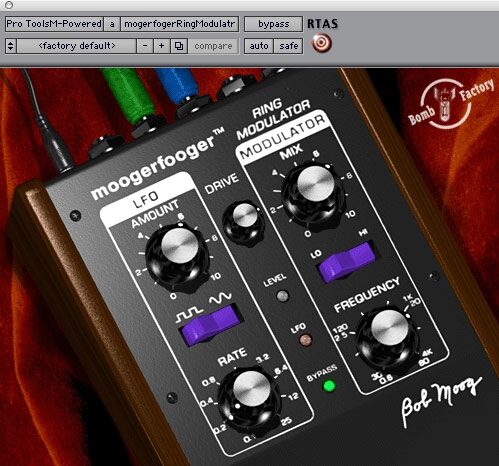This screenshot has height=466, width=499.
Task: Click the Bomb Factory logo
Action: click(450, 103)
